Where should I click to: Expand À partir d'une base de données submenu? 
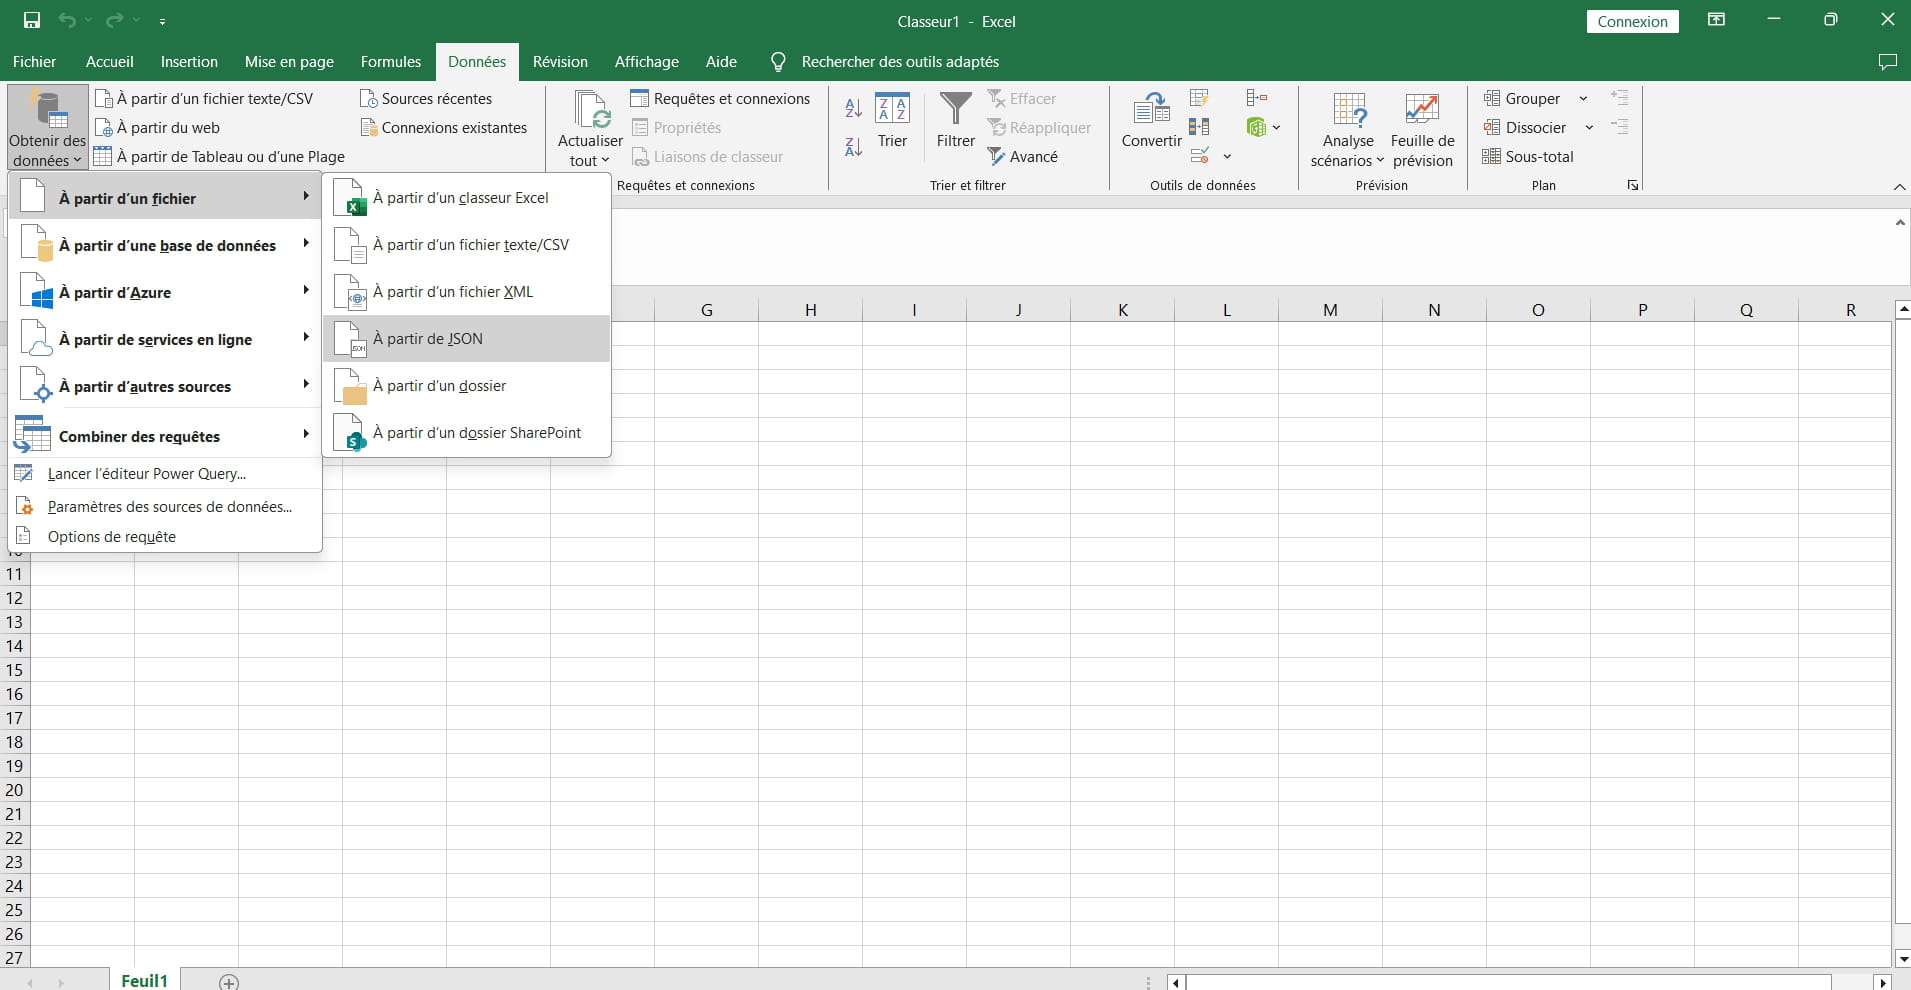[165, 245]
